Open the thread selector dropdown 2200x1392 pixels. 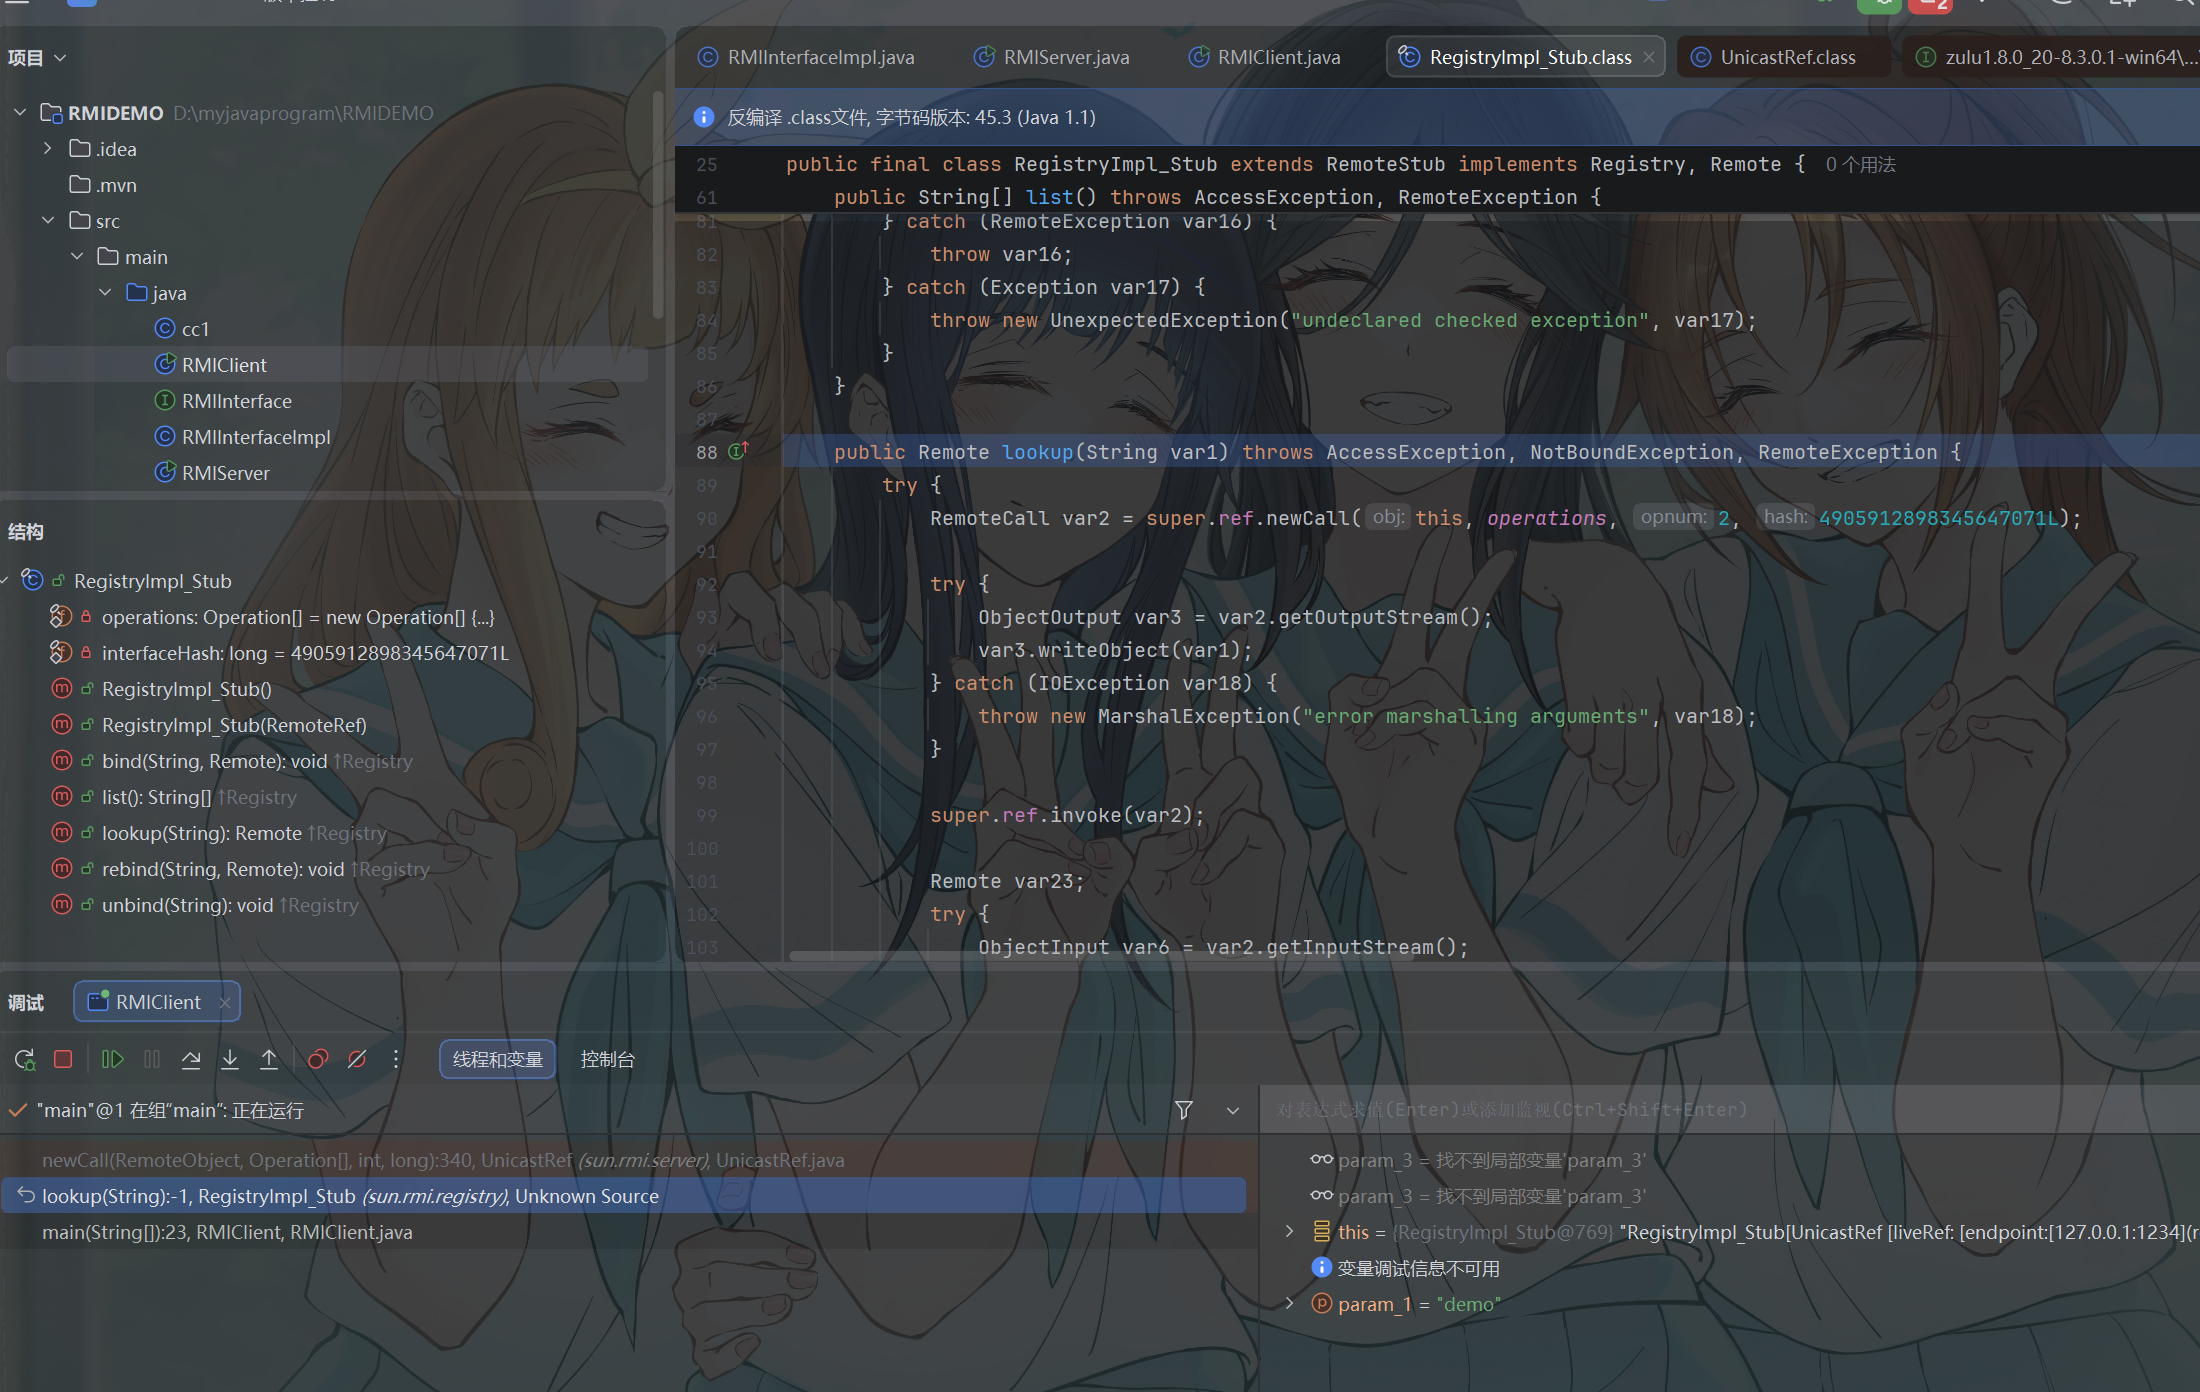click(x=1233, y=1110)
